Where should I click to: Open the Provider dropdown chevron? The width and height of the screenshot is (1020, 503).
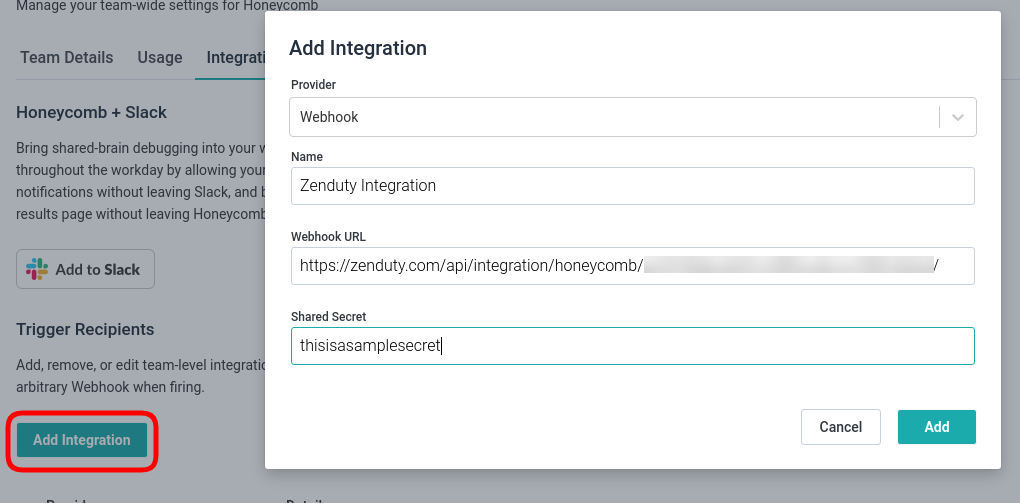coord(957,117)
